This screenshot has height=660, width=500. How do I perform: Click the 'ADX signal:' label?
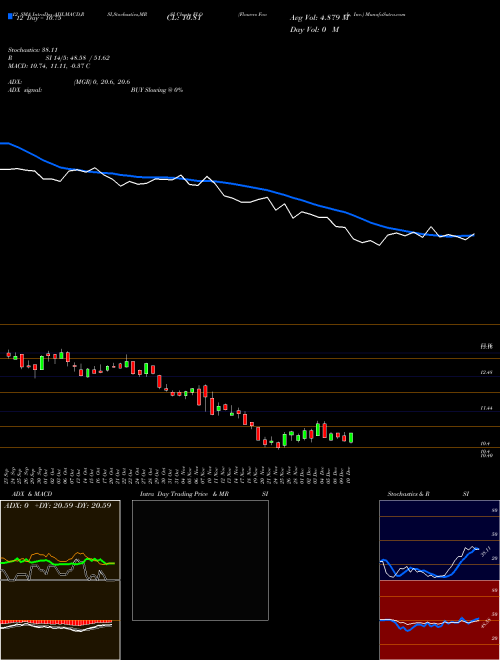pos(25,90)
